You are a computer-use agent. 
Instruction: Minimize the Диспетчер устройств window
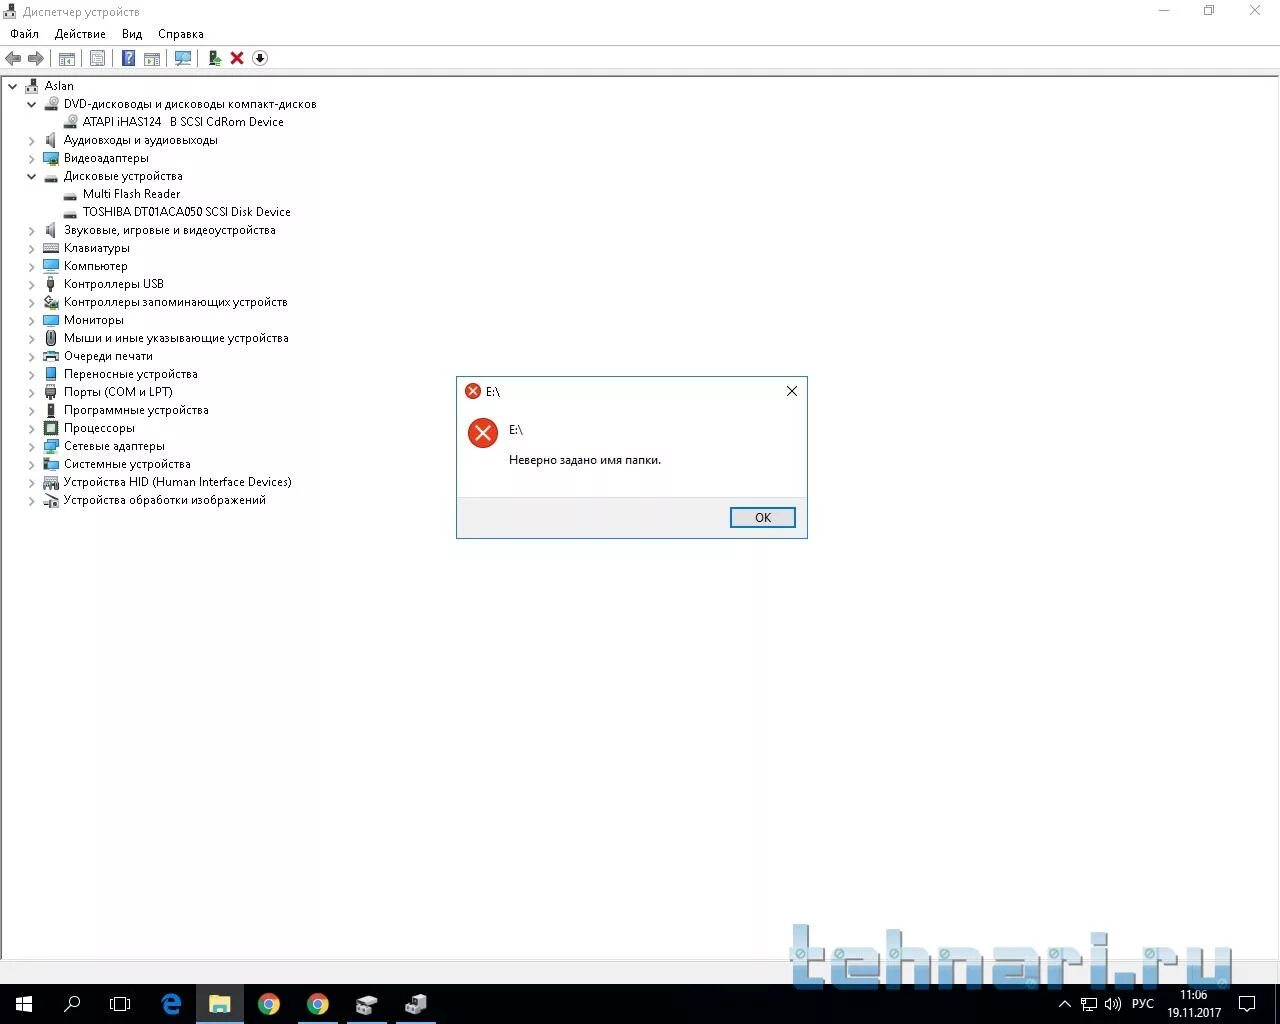tap(1163, 11)
